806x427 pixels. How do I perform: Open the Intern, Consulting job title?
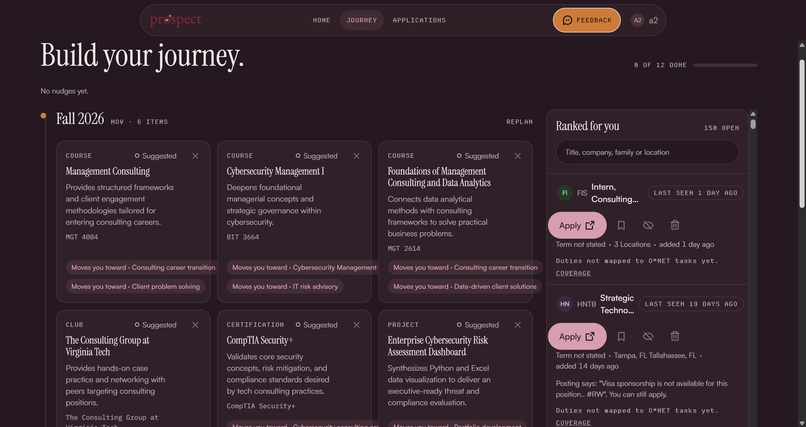click(x=615, y=193)
